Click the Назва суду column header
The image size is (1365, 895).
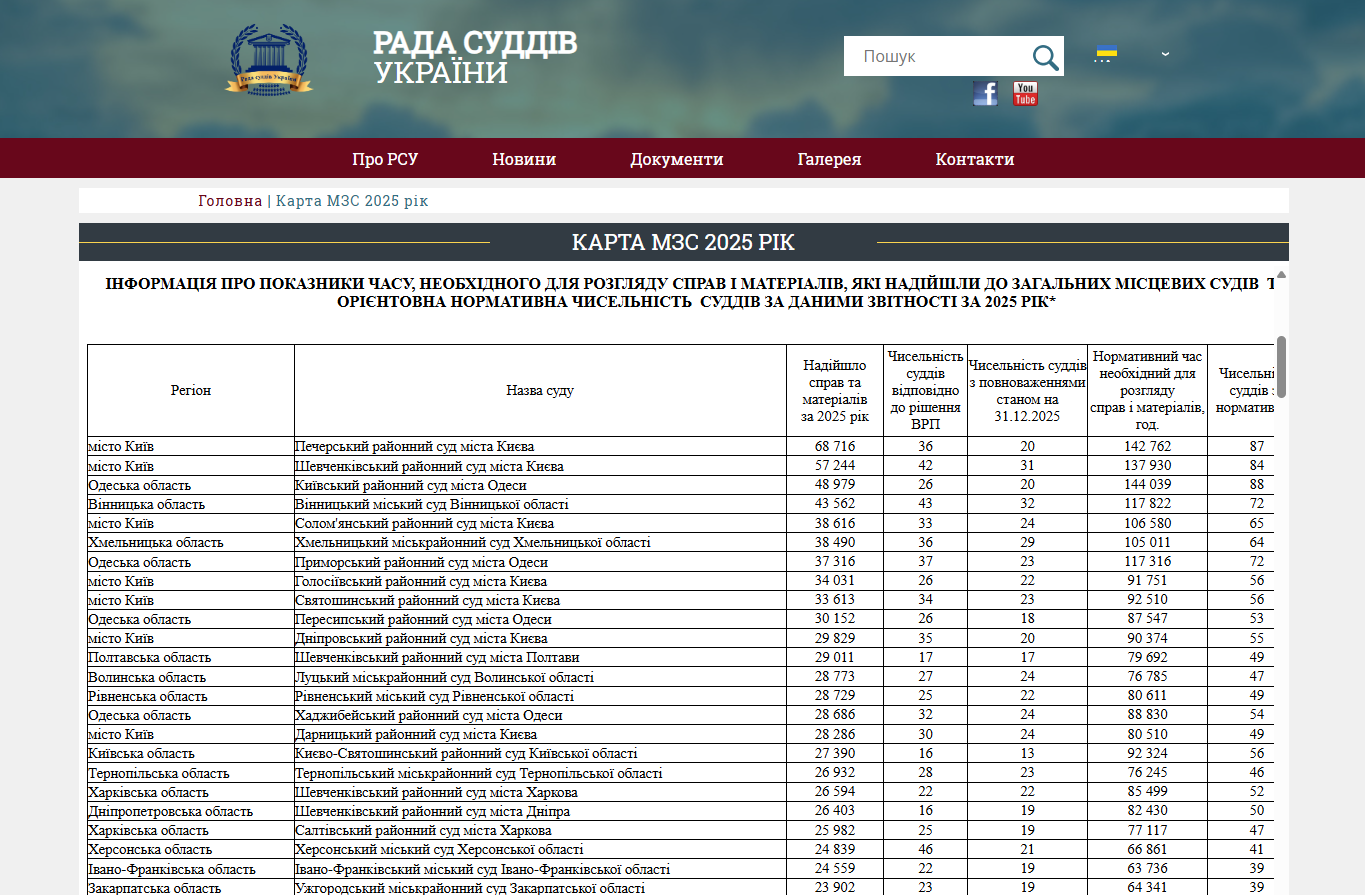540,390
